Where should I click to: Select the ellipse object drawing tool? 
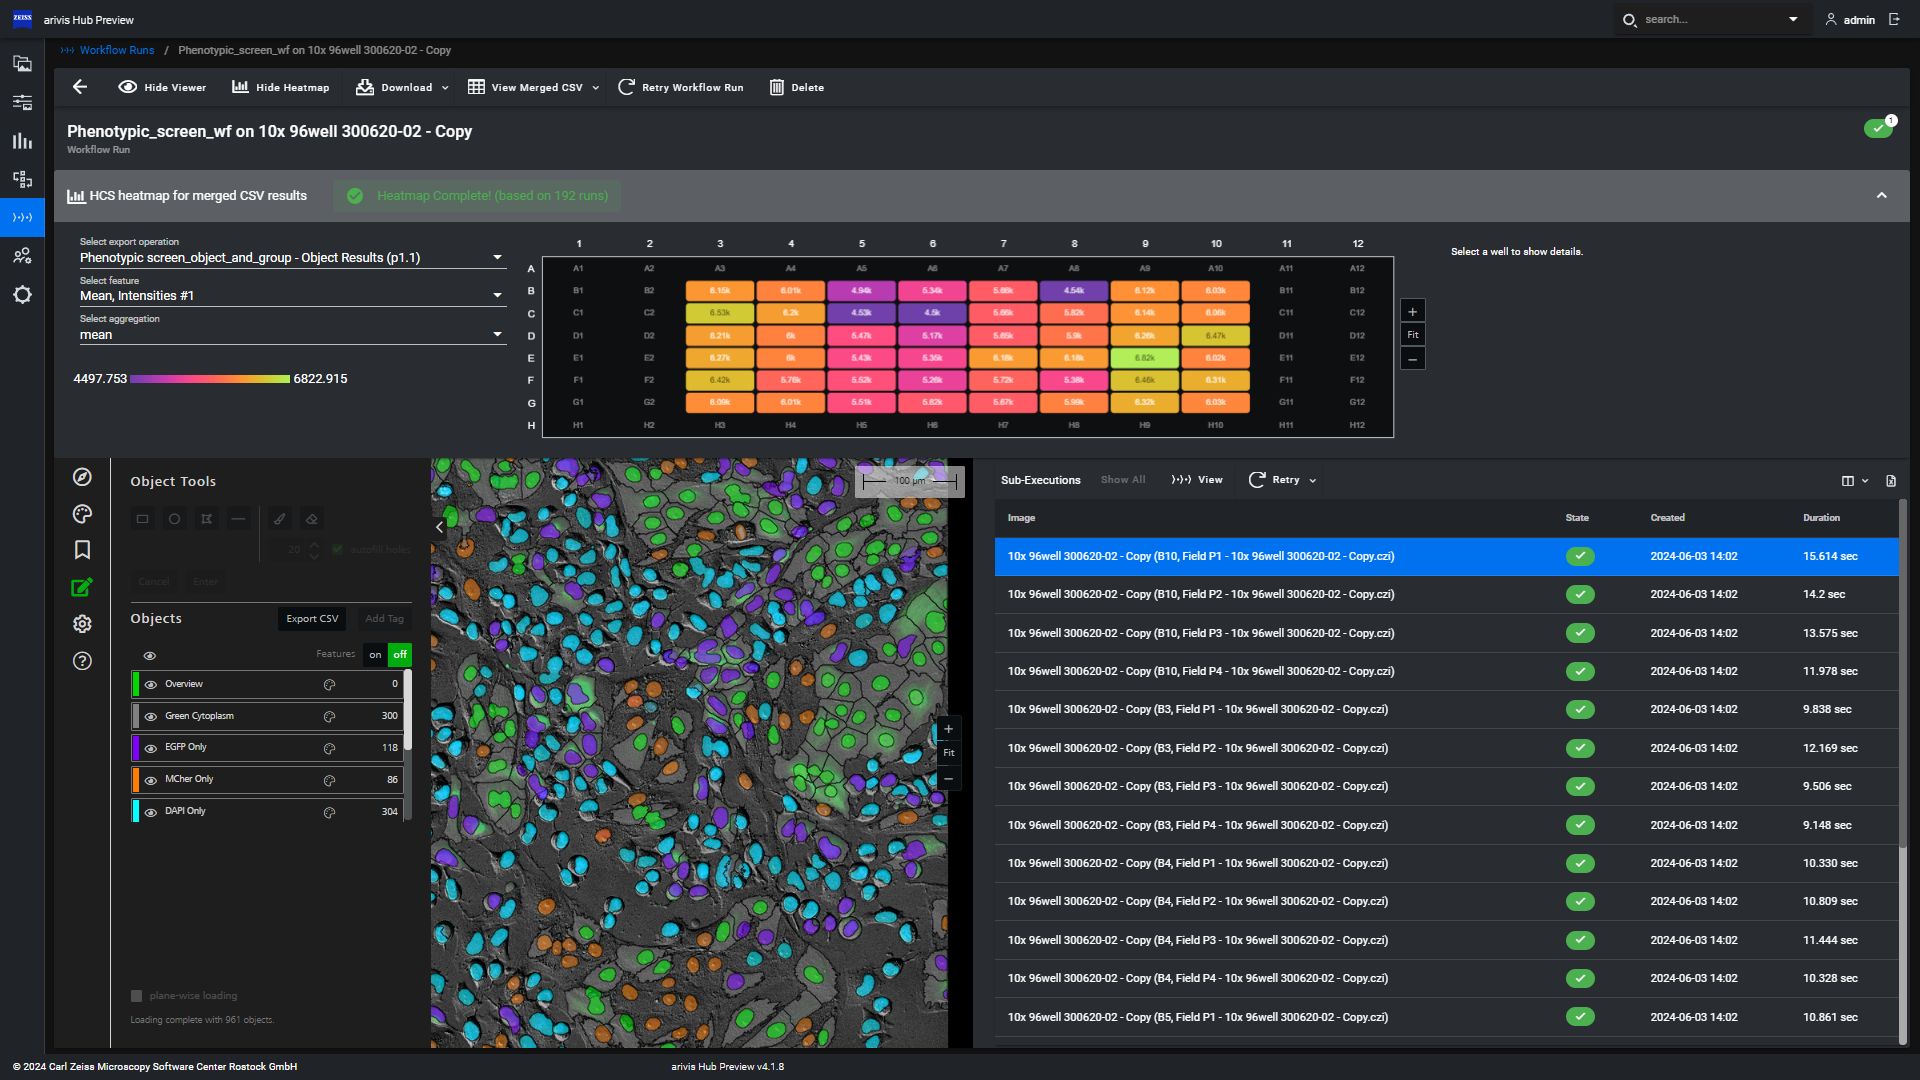pyautogui.click(x=174, y=519)
